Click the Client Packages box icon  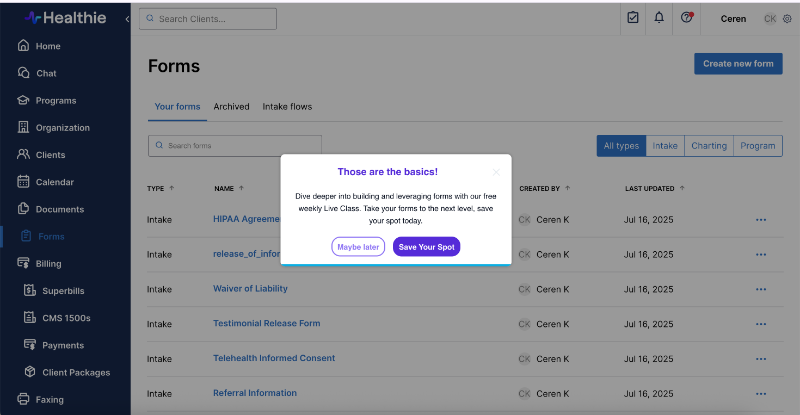[30, 372]
